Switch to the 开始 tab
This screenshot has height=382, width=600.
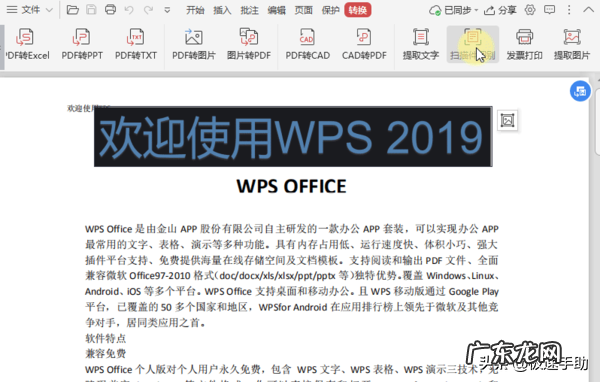[195, 10]
